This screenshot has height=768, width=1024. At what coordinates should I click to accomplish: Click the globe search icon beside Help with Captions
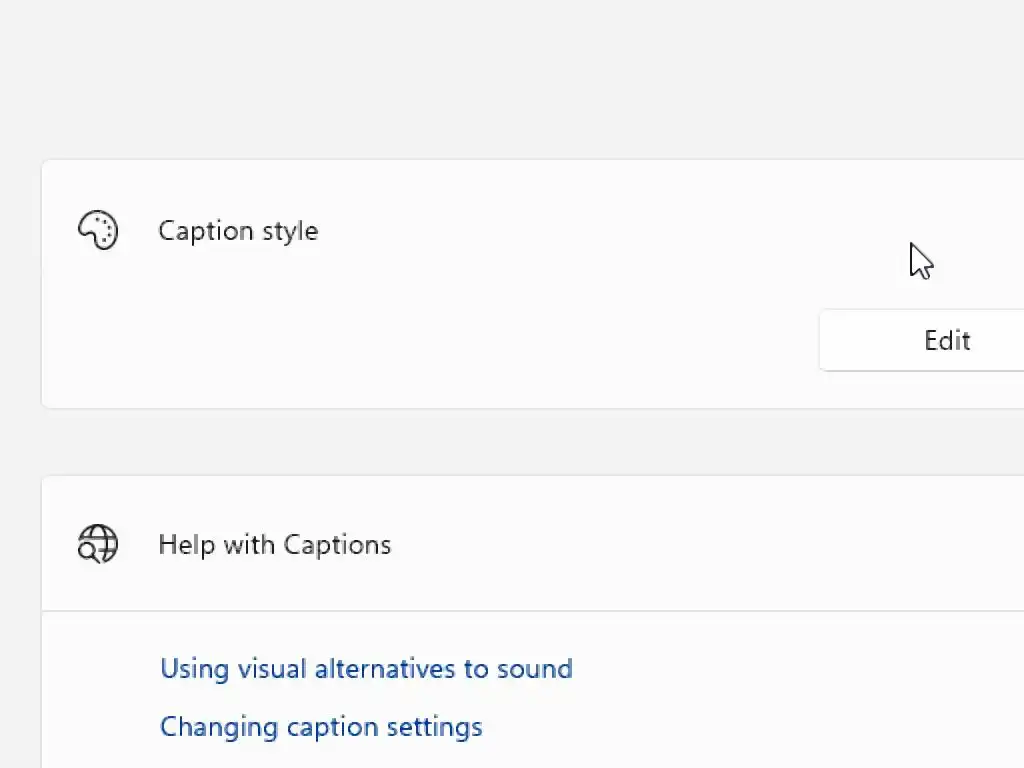click(98, 545)
